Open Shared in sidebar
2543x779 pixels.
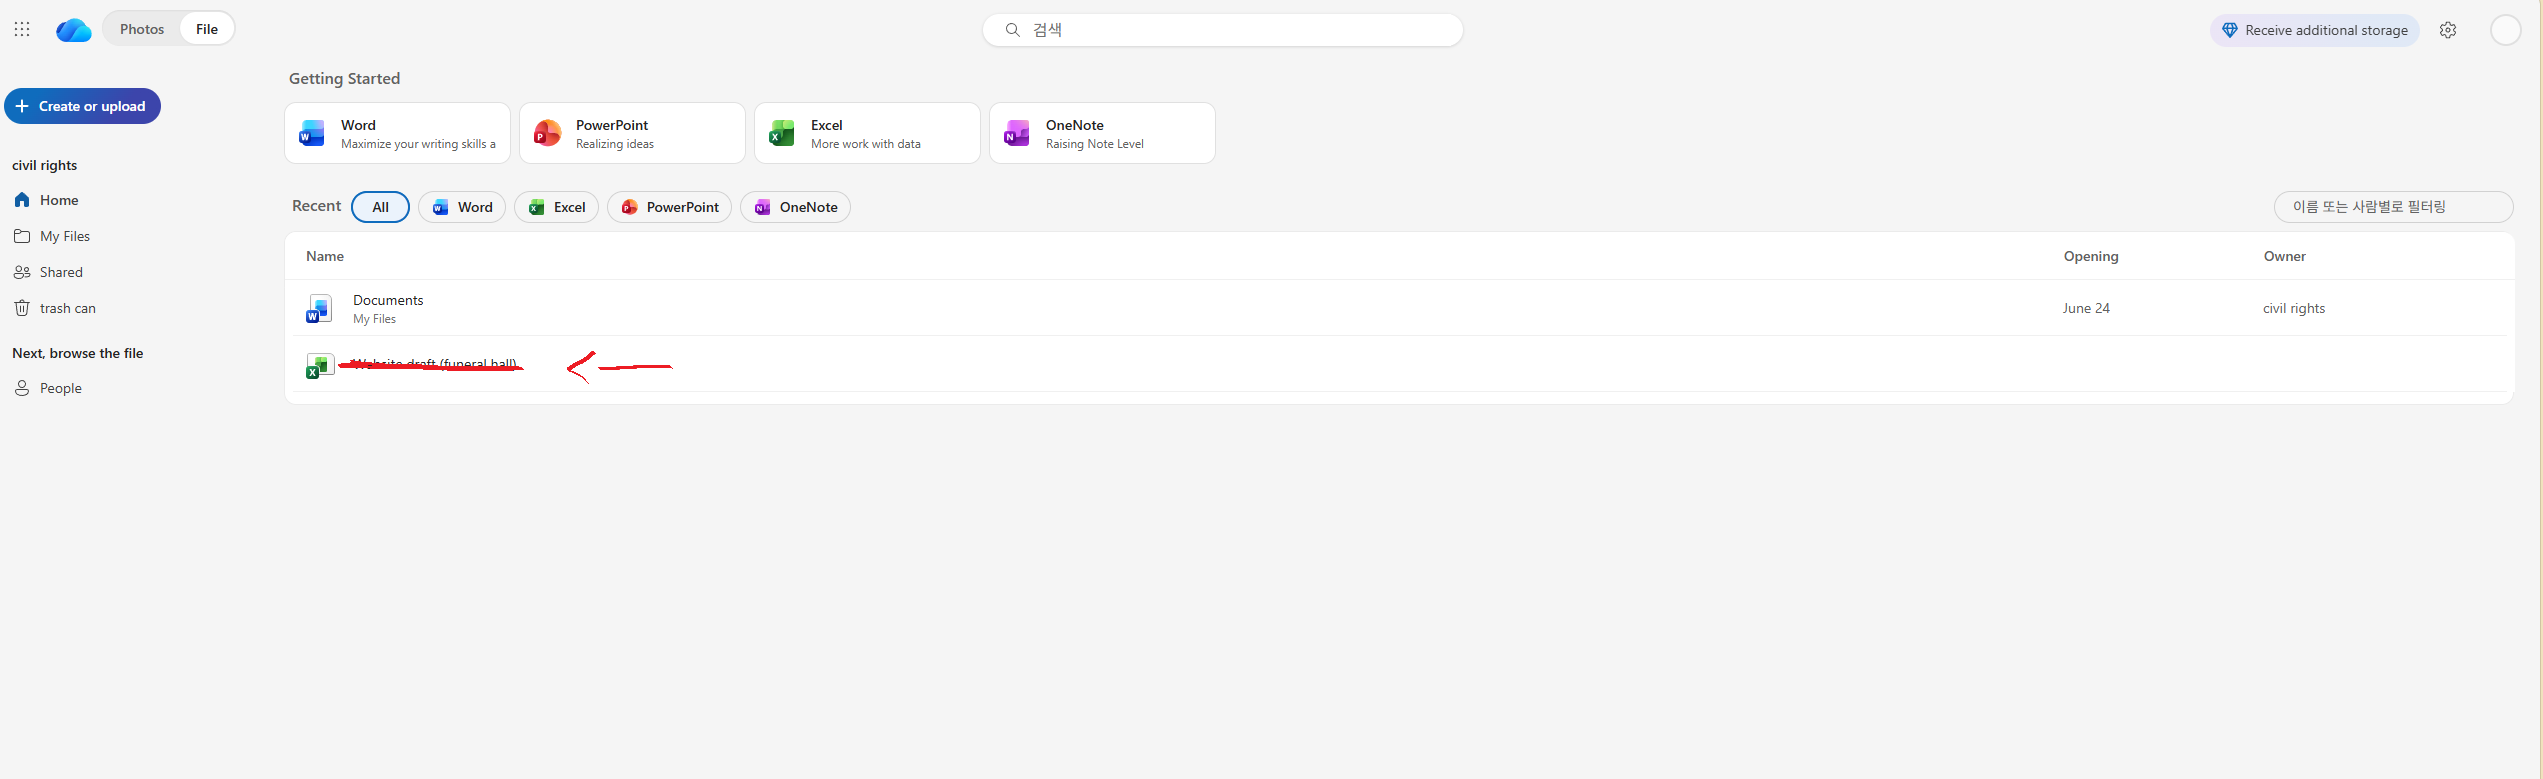[61, 272]
